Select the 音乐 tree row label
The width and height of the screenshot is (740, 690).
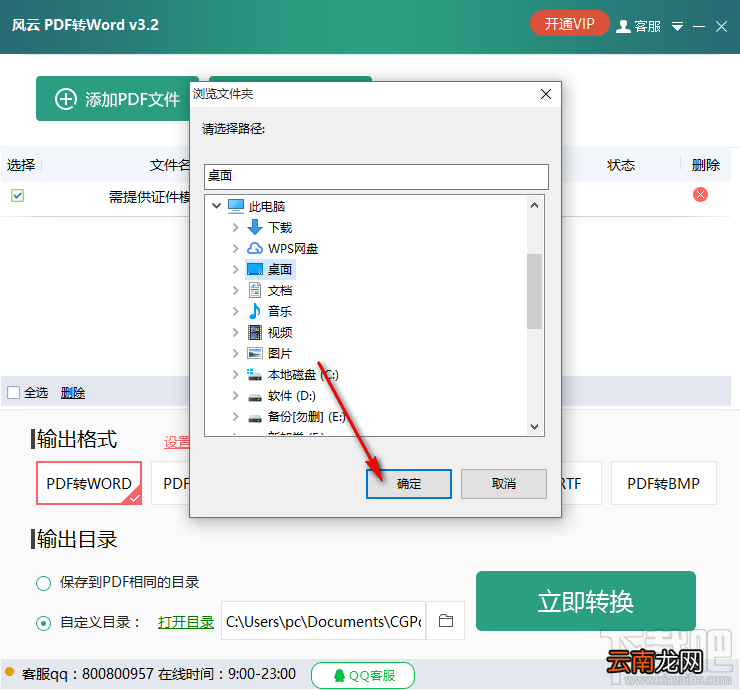click(280, 311)
